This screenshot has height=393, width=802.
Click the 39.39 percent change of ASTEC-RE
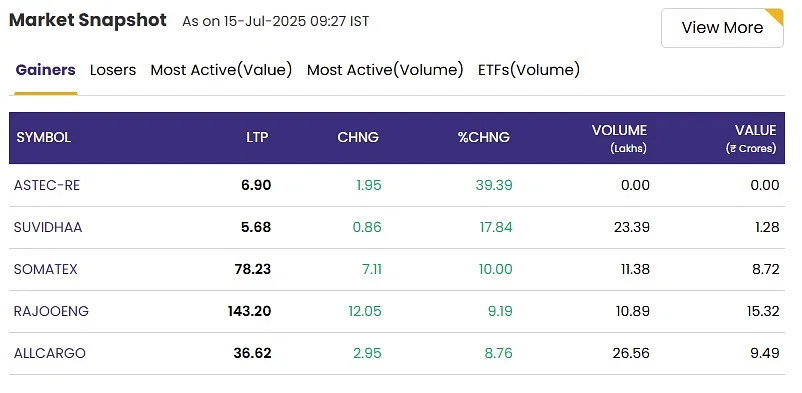click(x=494, y=185)
